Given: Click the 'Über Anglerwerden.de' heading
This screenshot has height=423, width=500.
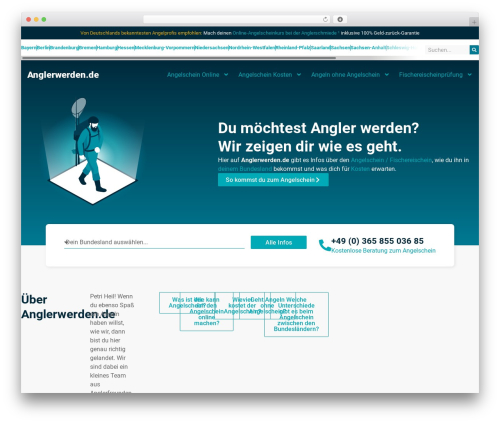Looking at the screenshot, I should point(68,307).
